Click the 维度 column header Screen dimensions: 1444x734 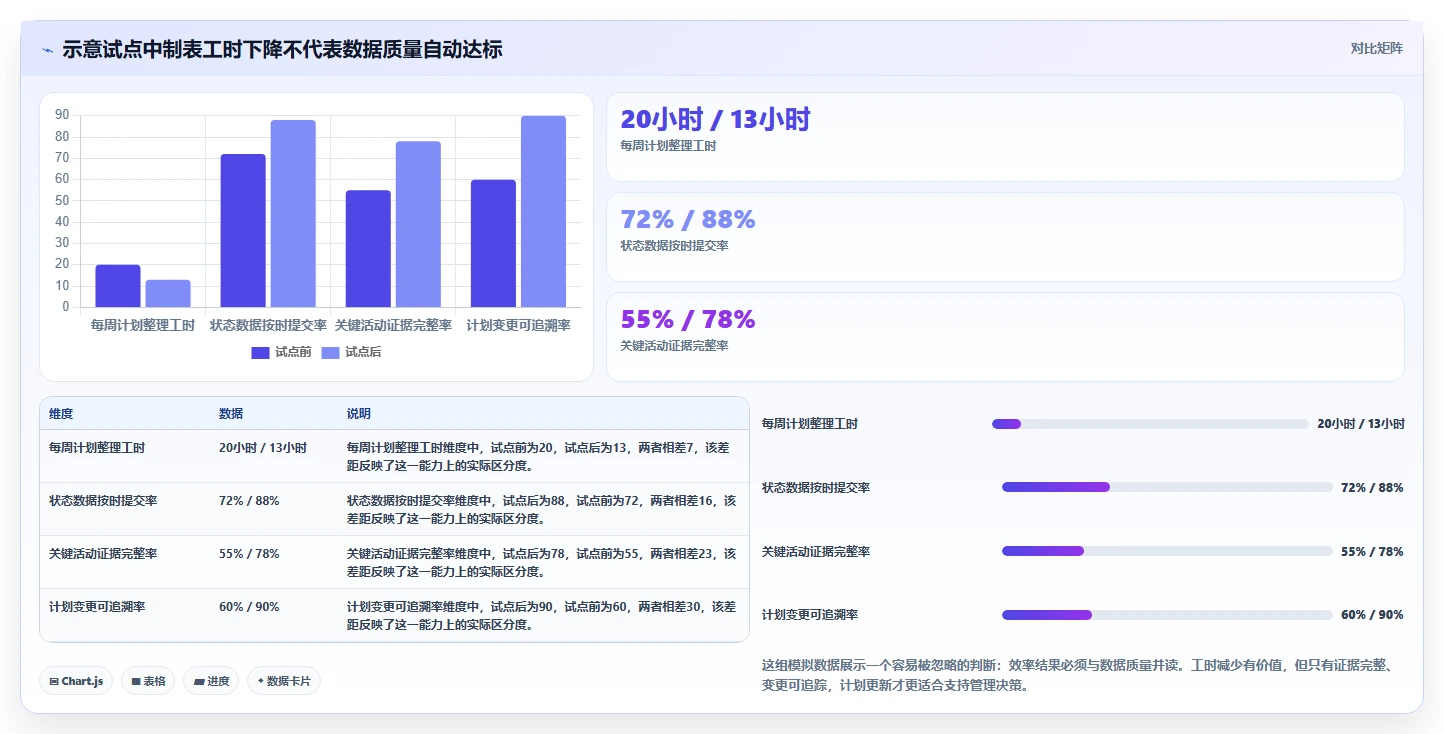[61, 414]
